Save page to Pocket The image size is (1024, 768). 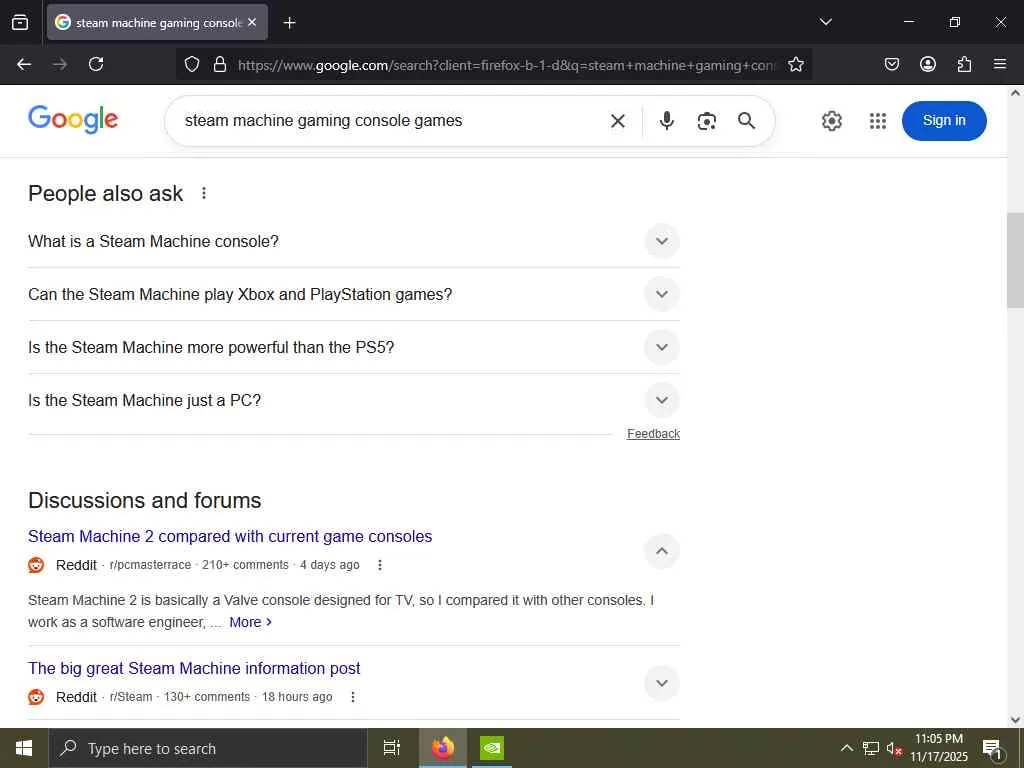(x=891, y=64)
